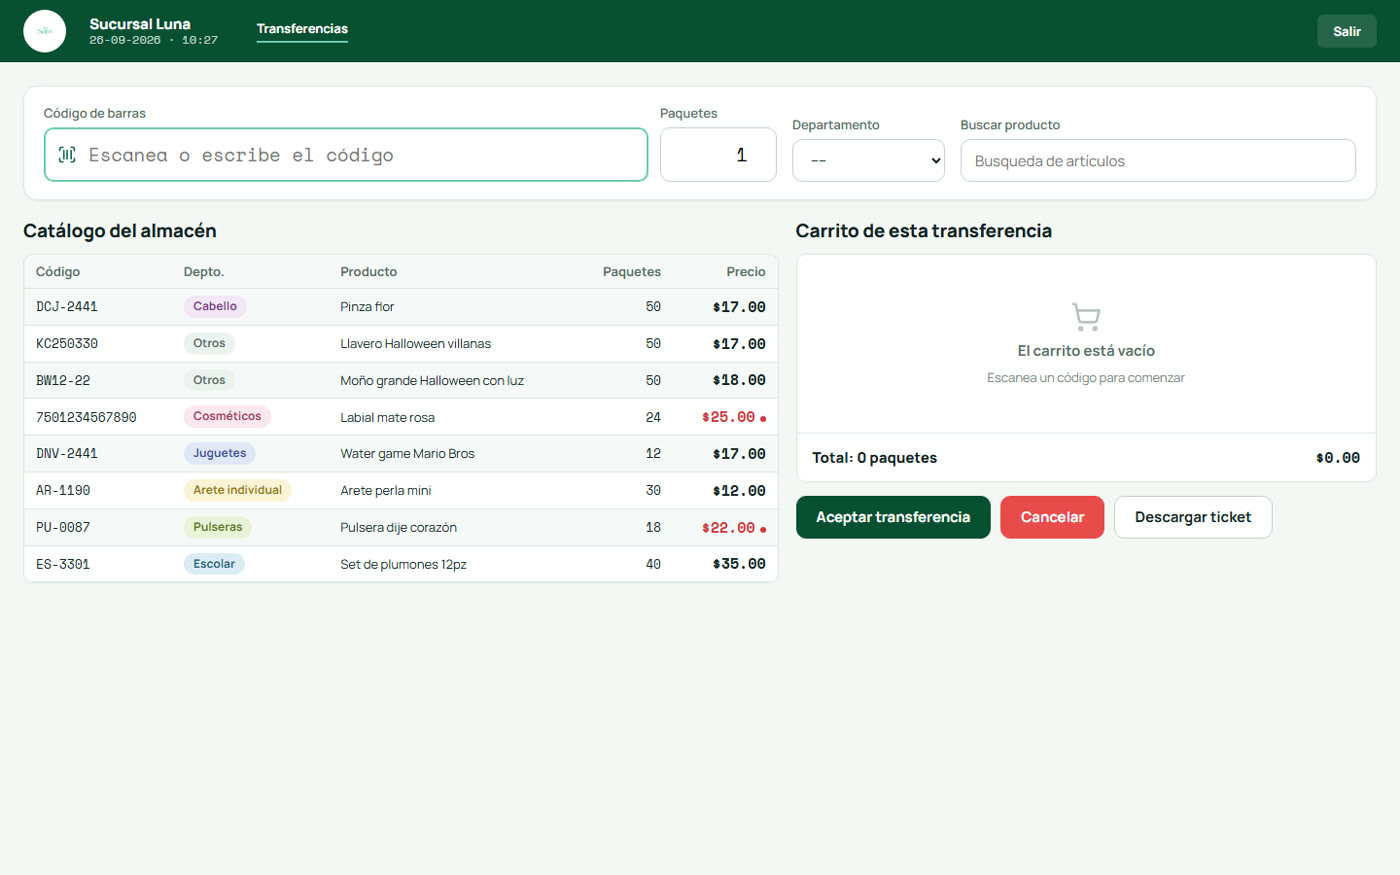Click product Llavero Halloween villanas

pos(415,344)
